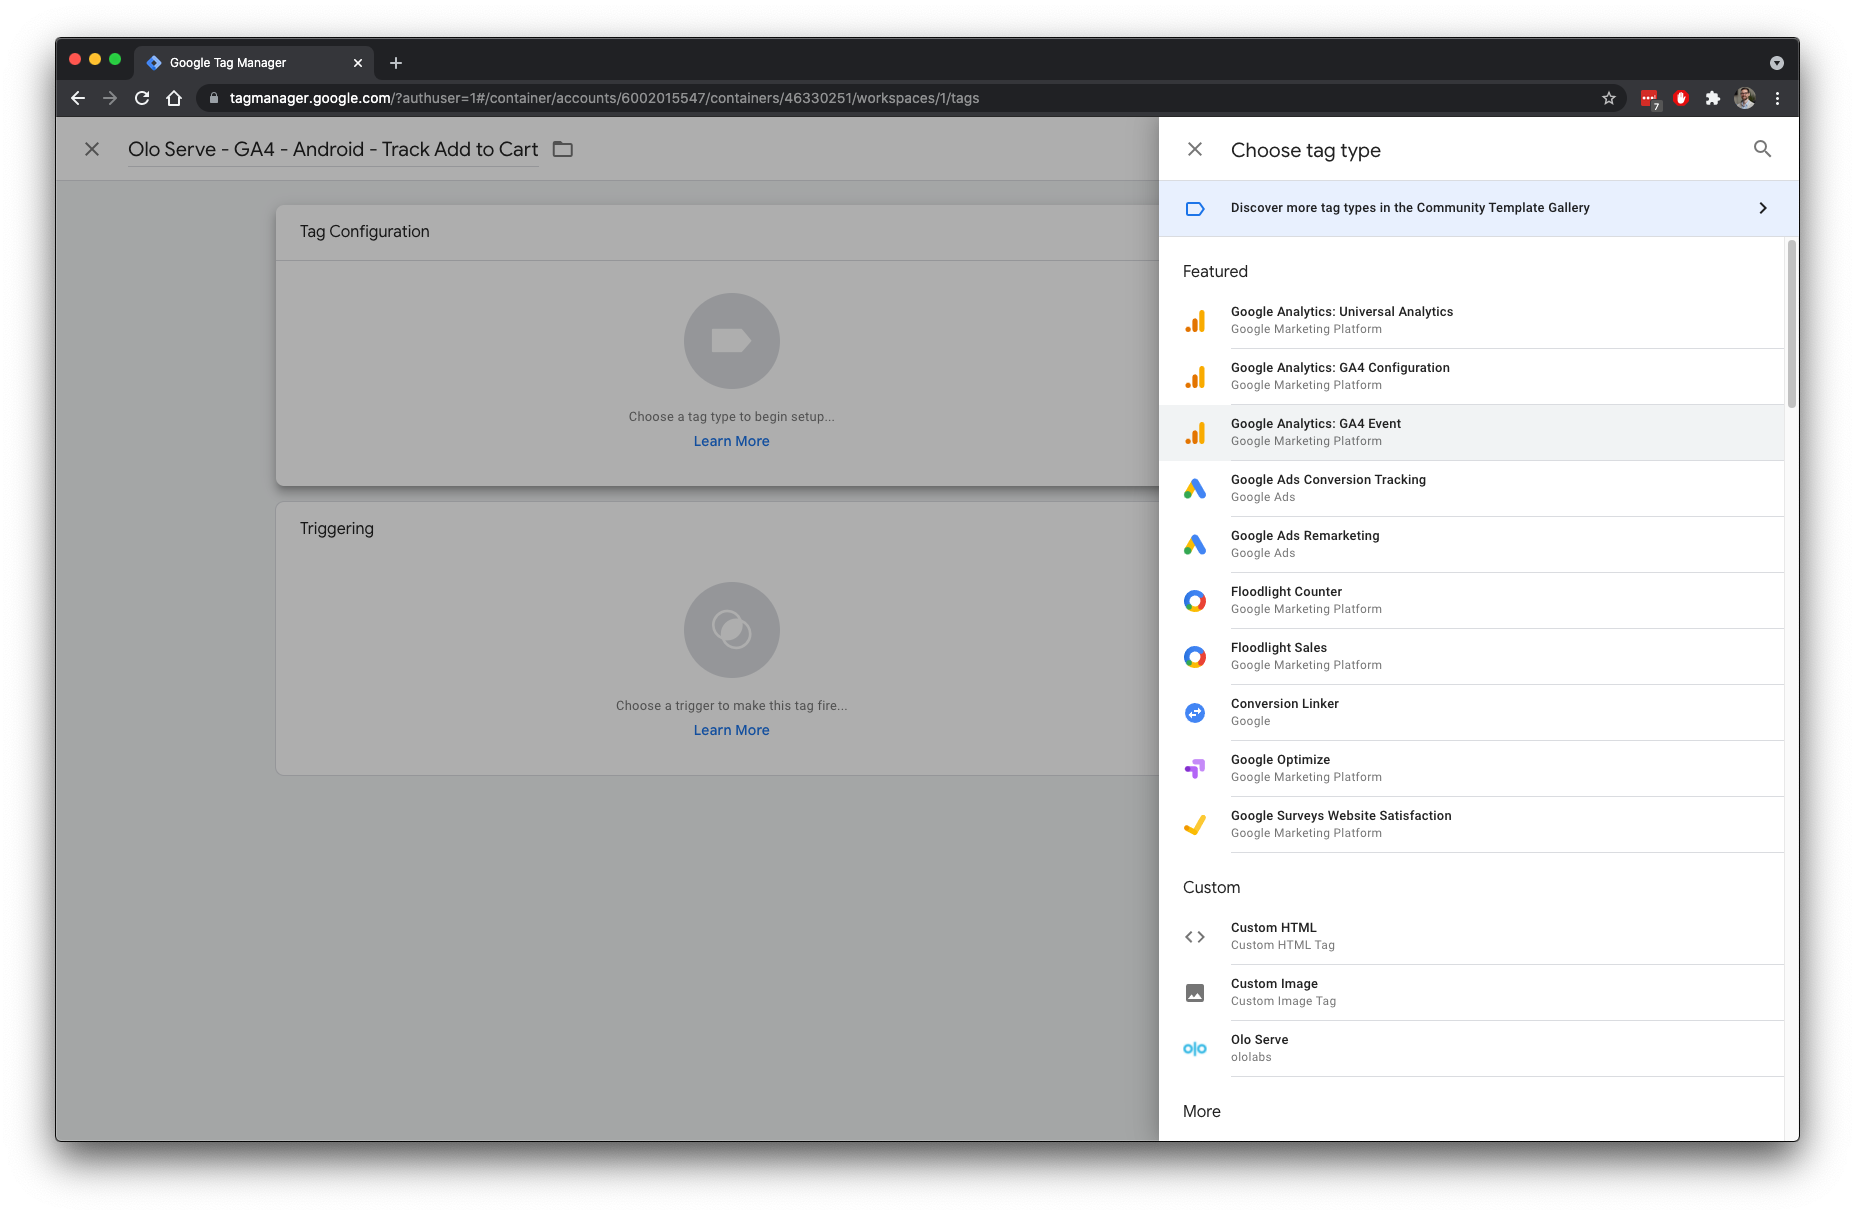
Task: Click the tag name Olo Serve - GA4 field
Action: (333, 149)
